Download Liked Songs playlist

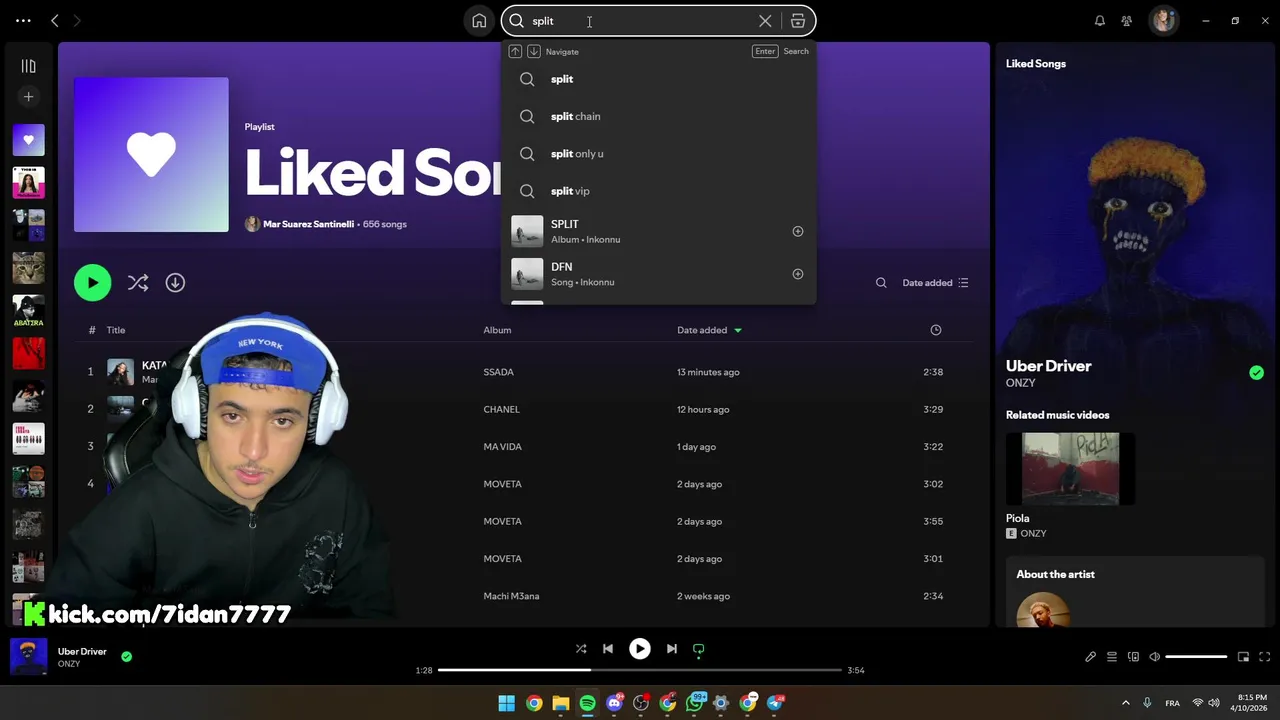pyautogui.click(x=175, y=283)
